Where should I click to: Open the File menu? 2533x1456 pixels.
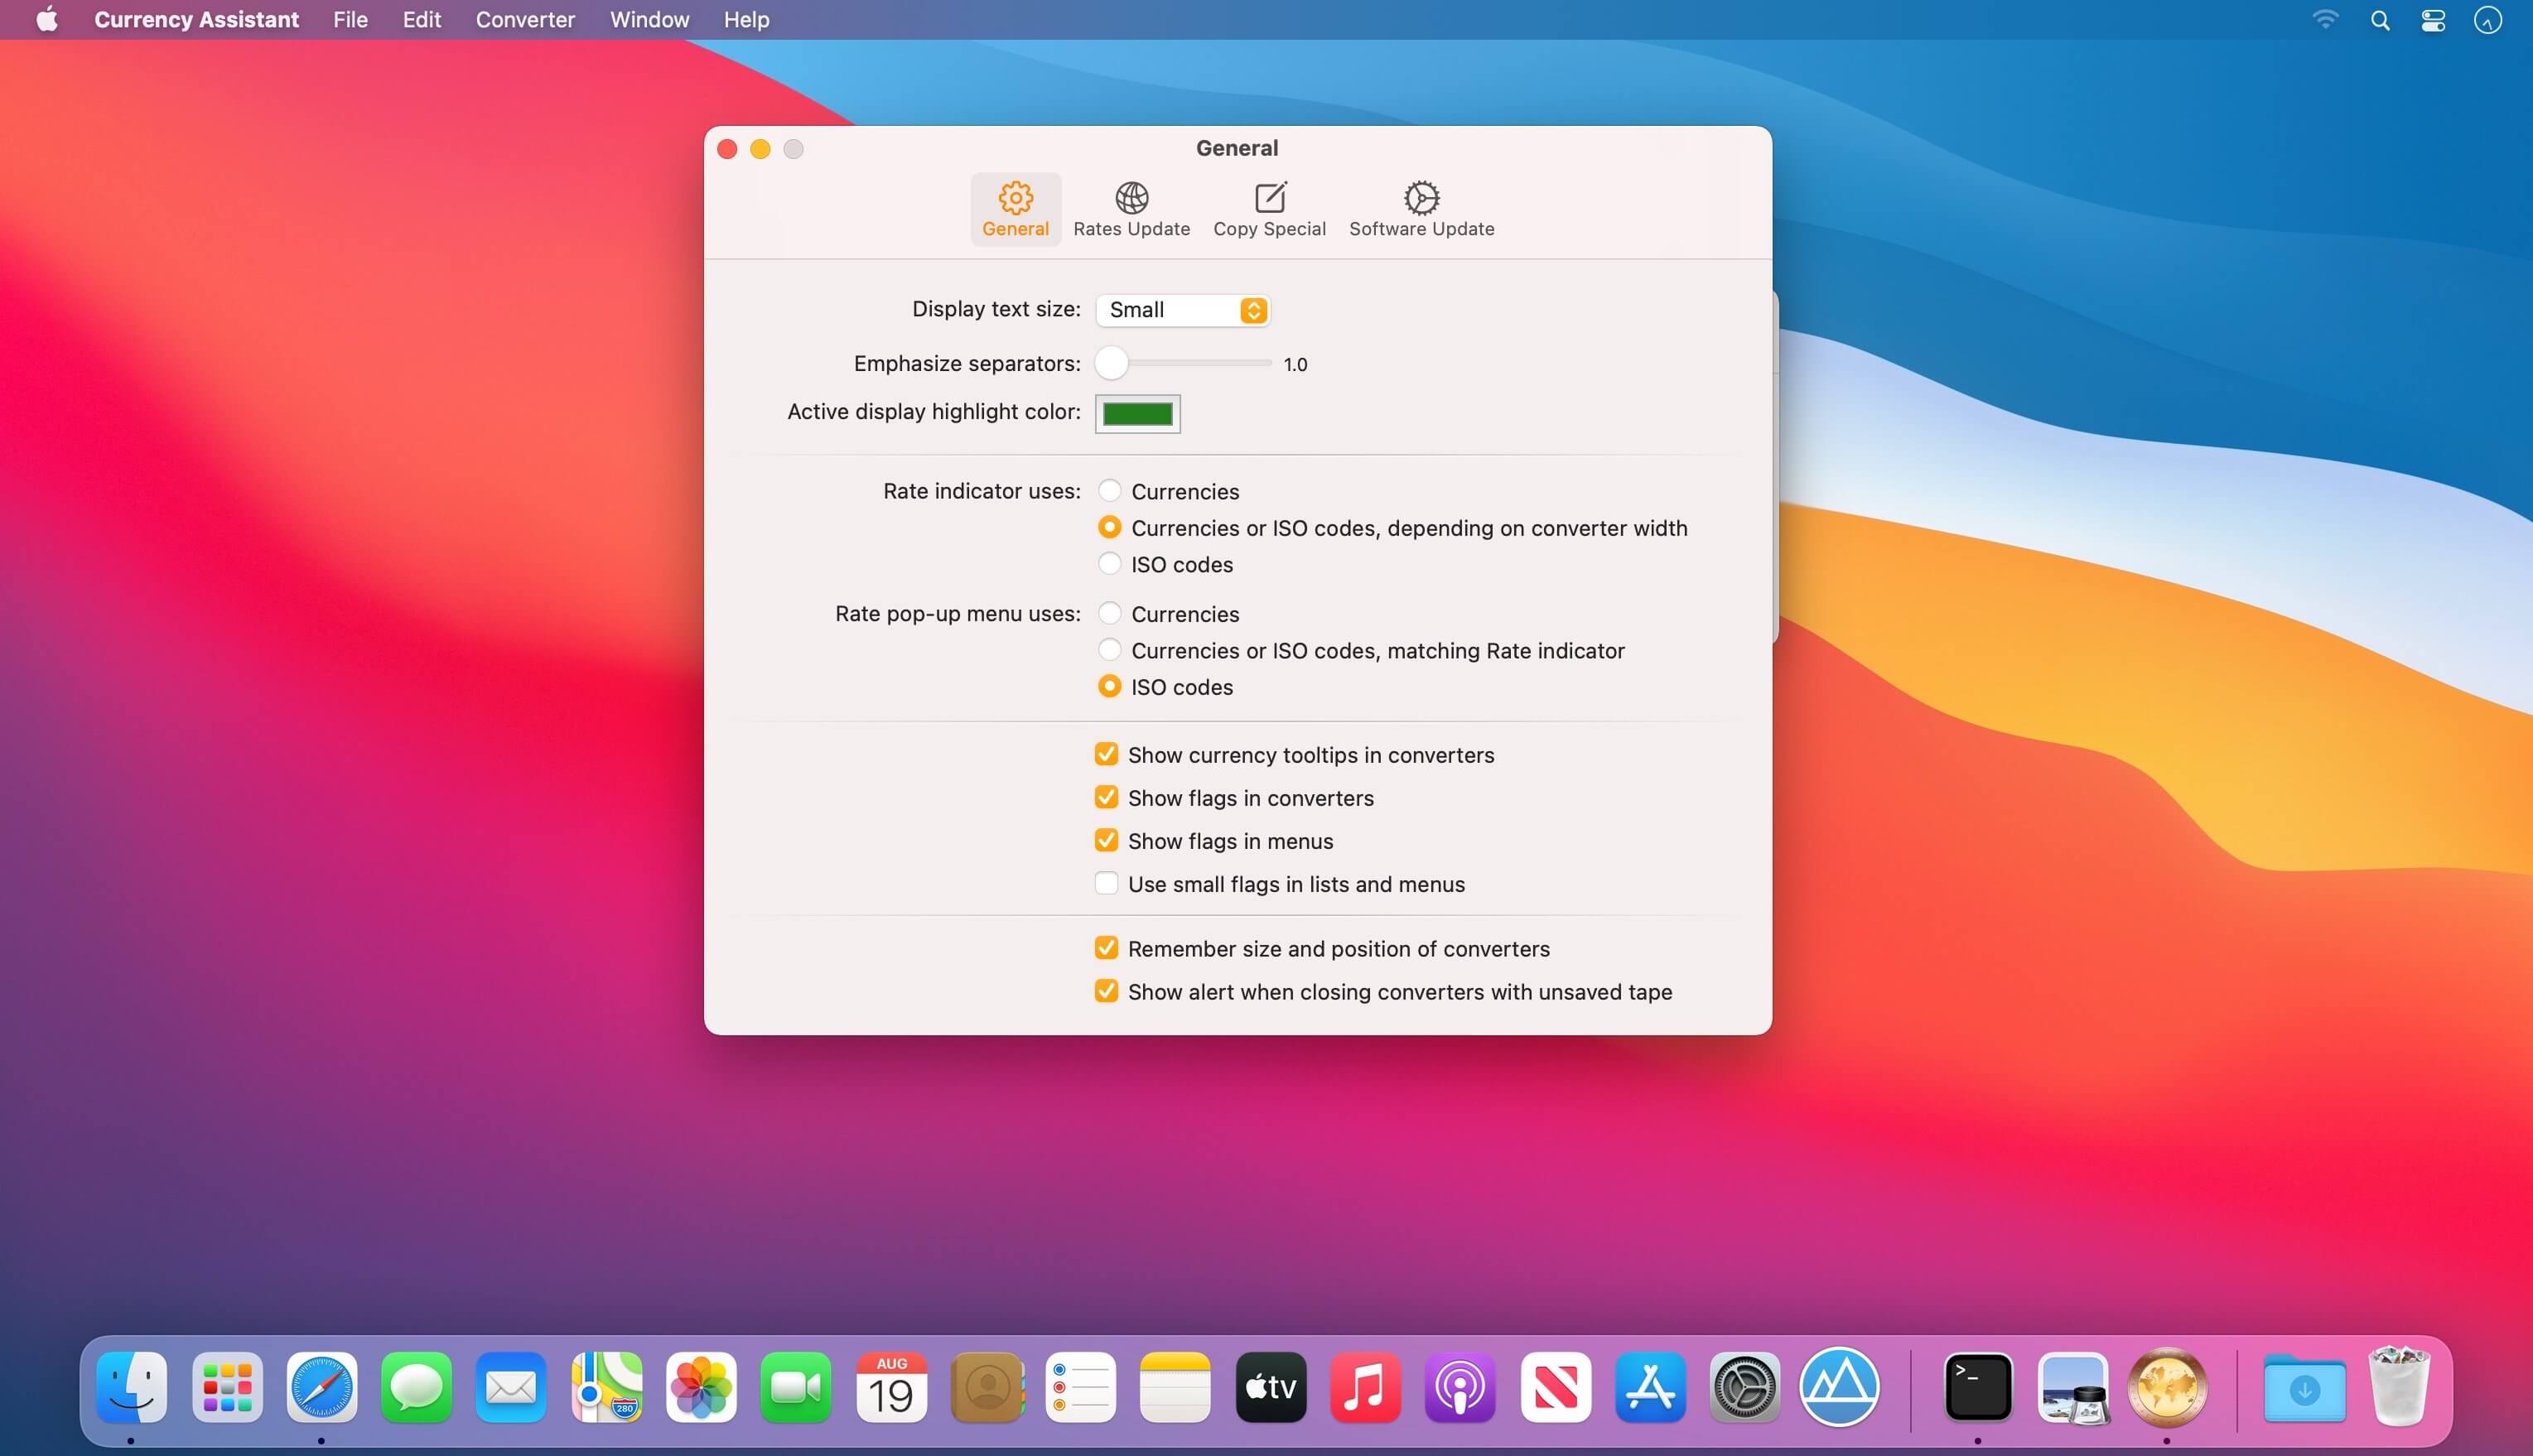[350, 20]
